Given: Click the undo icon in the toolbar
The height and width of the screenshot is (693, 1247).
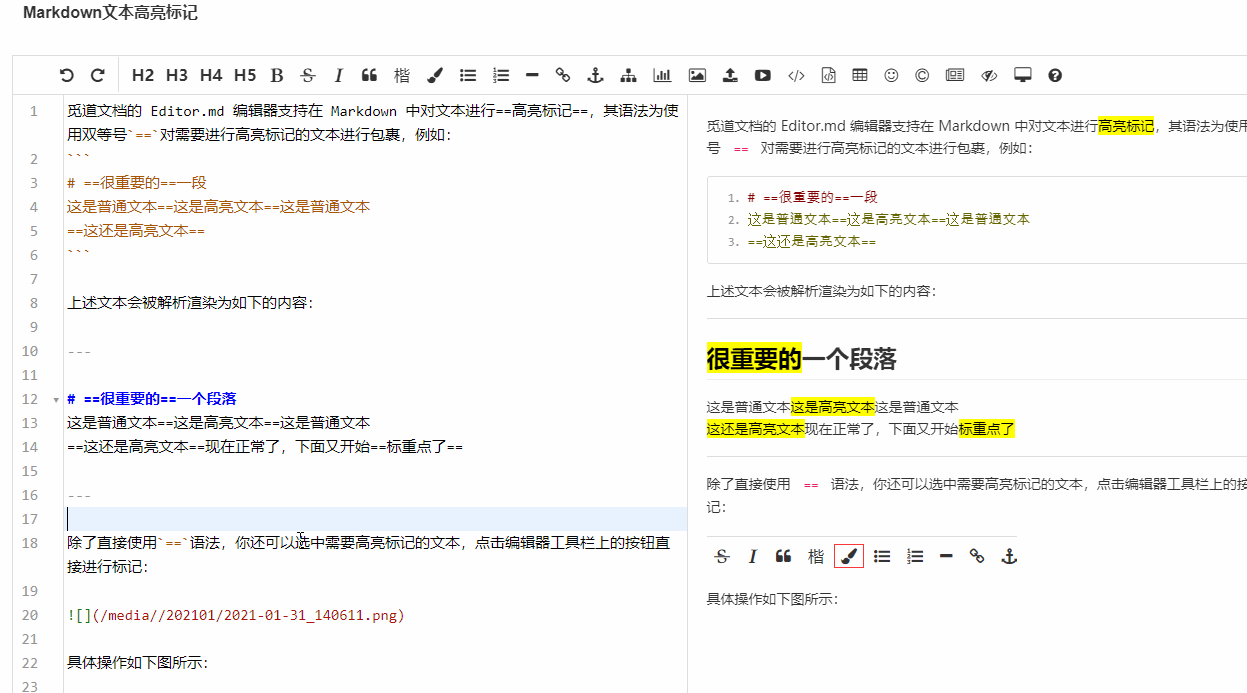Looking at the screenshot, I should click(67, 75).
